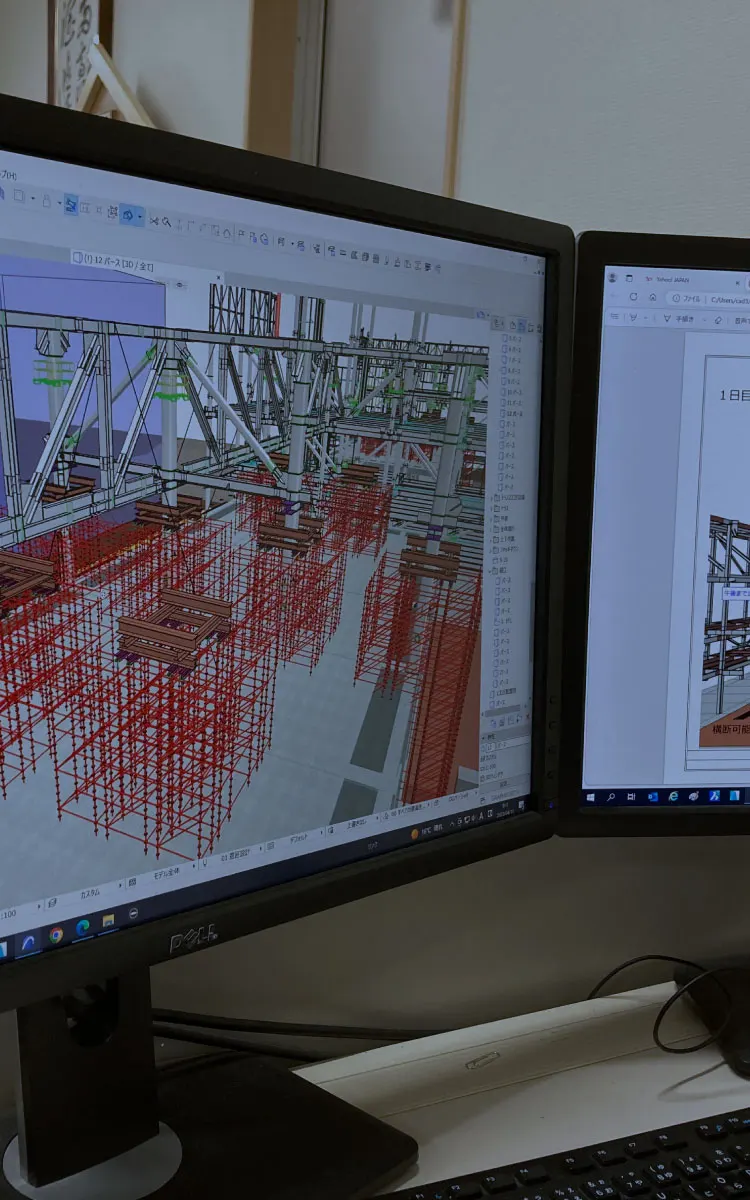
Task: Expand dropdown arrow beside 3D view icon
Action: pyautogui.click(x=141, y=216)
